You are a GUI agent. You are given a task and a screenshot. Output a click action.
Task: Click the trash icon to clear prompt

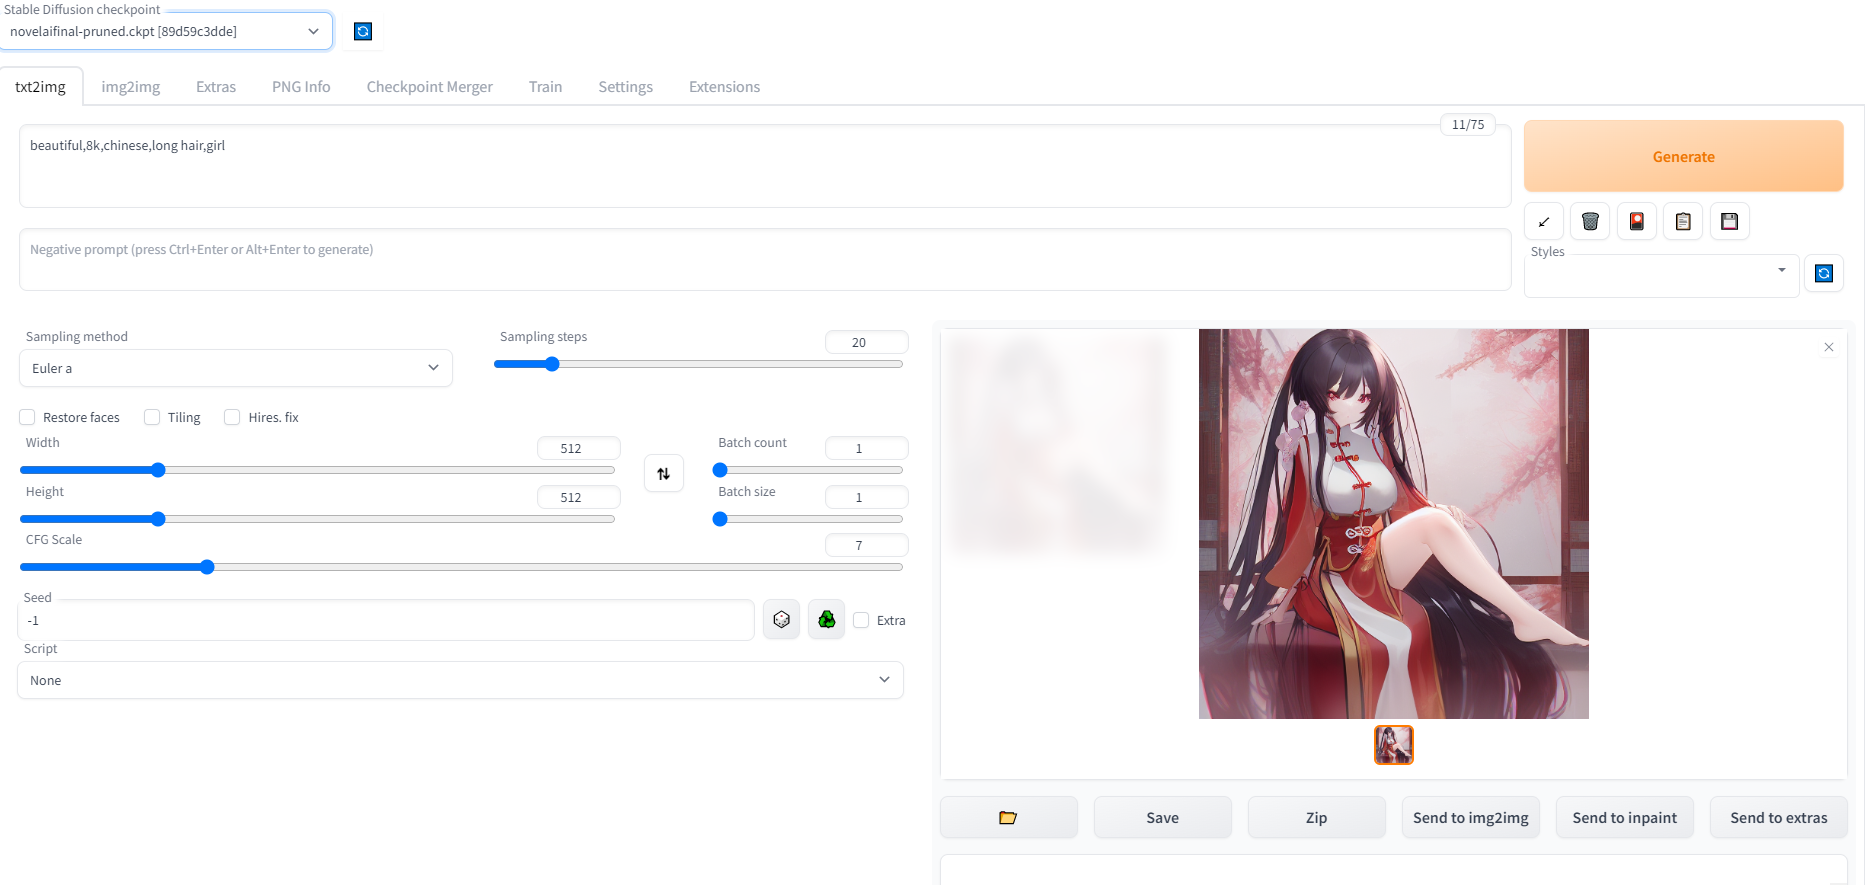(1590, 222)
